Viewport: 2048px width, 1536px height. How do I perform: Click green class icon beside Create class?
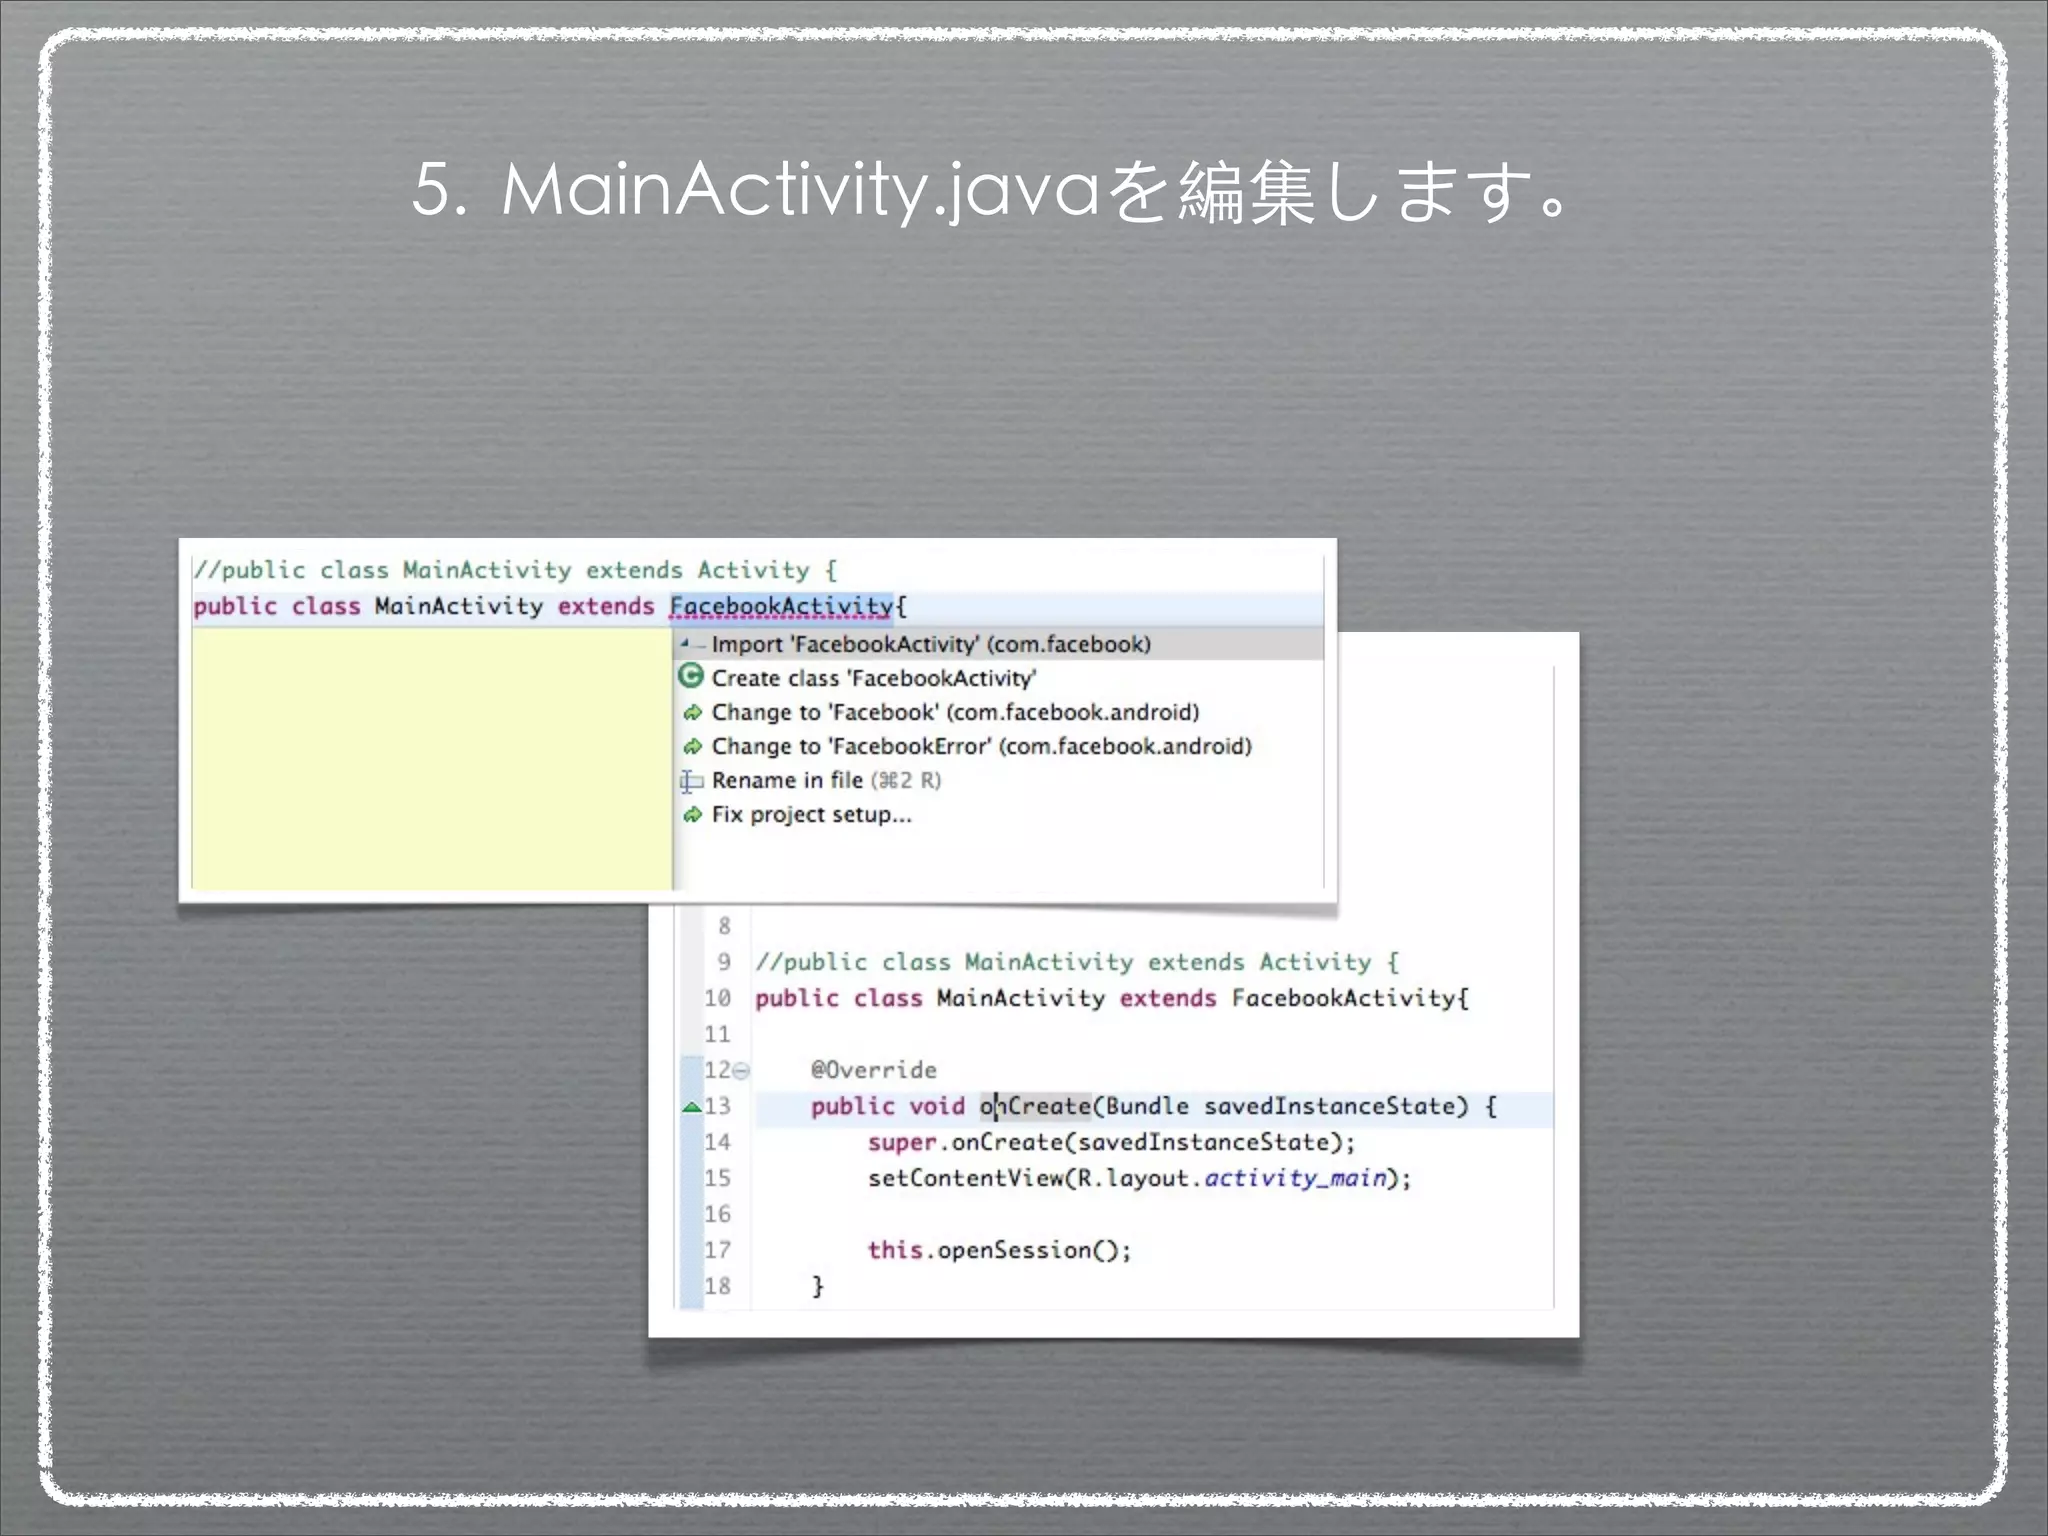pos(691,677)
